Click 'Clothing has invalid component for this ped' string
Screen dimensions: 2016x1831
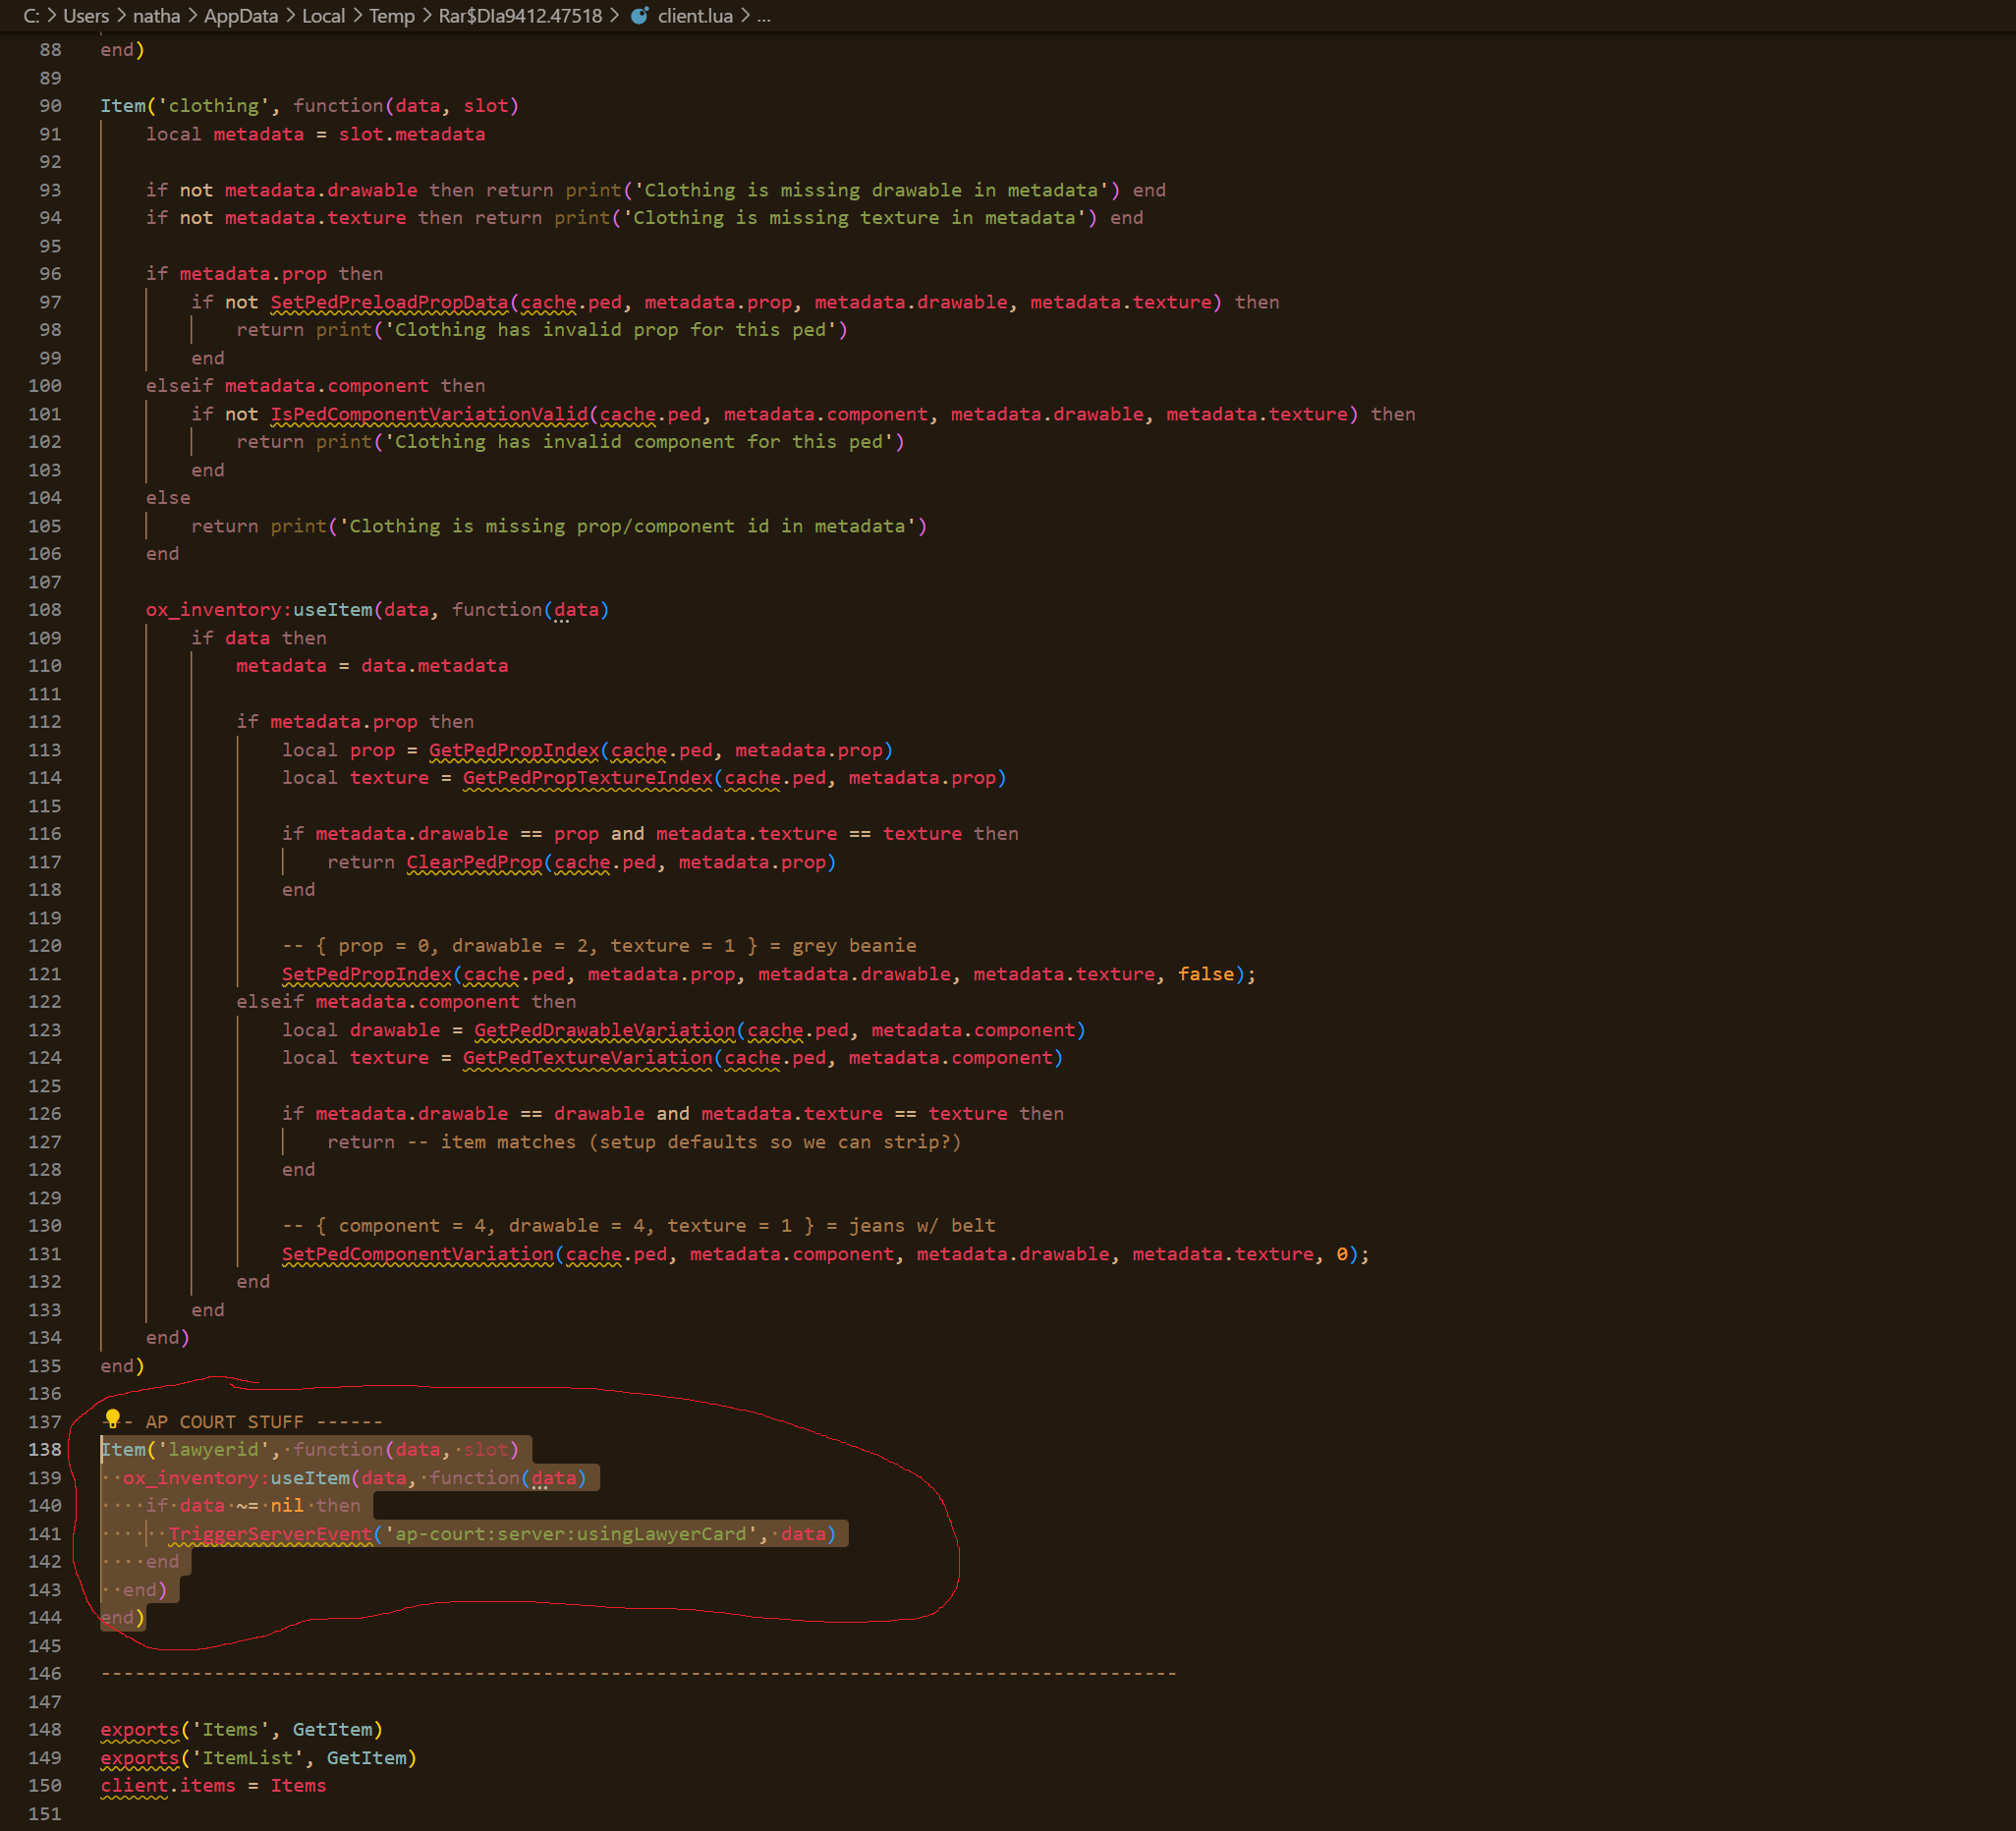click(x=639, y=442)
